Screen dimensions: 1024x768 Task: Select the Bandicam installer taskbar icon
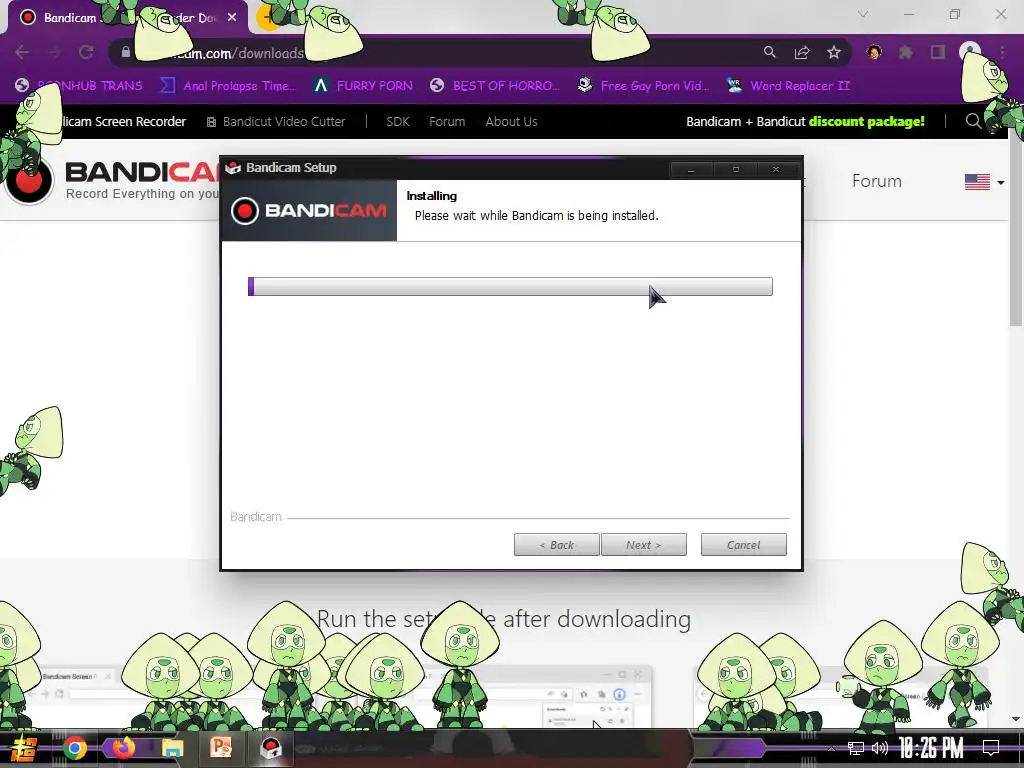click(270, 748)
